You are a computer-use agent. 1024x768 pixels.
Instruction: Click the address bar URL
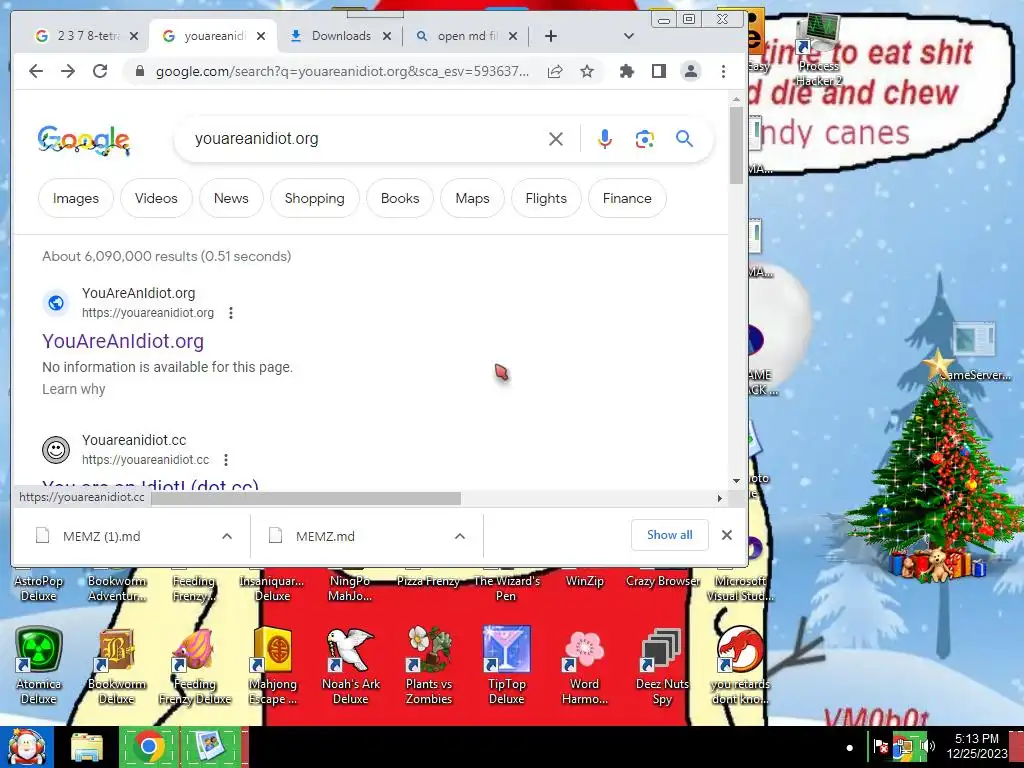[342, 71]
